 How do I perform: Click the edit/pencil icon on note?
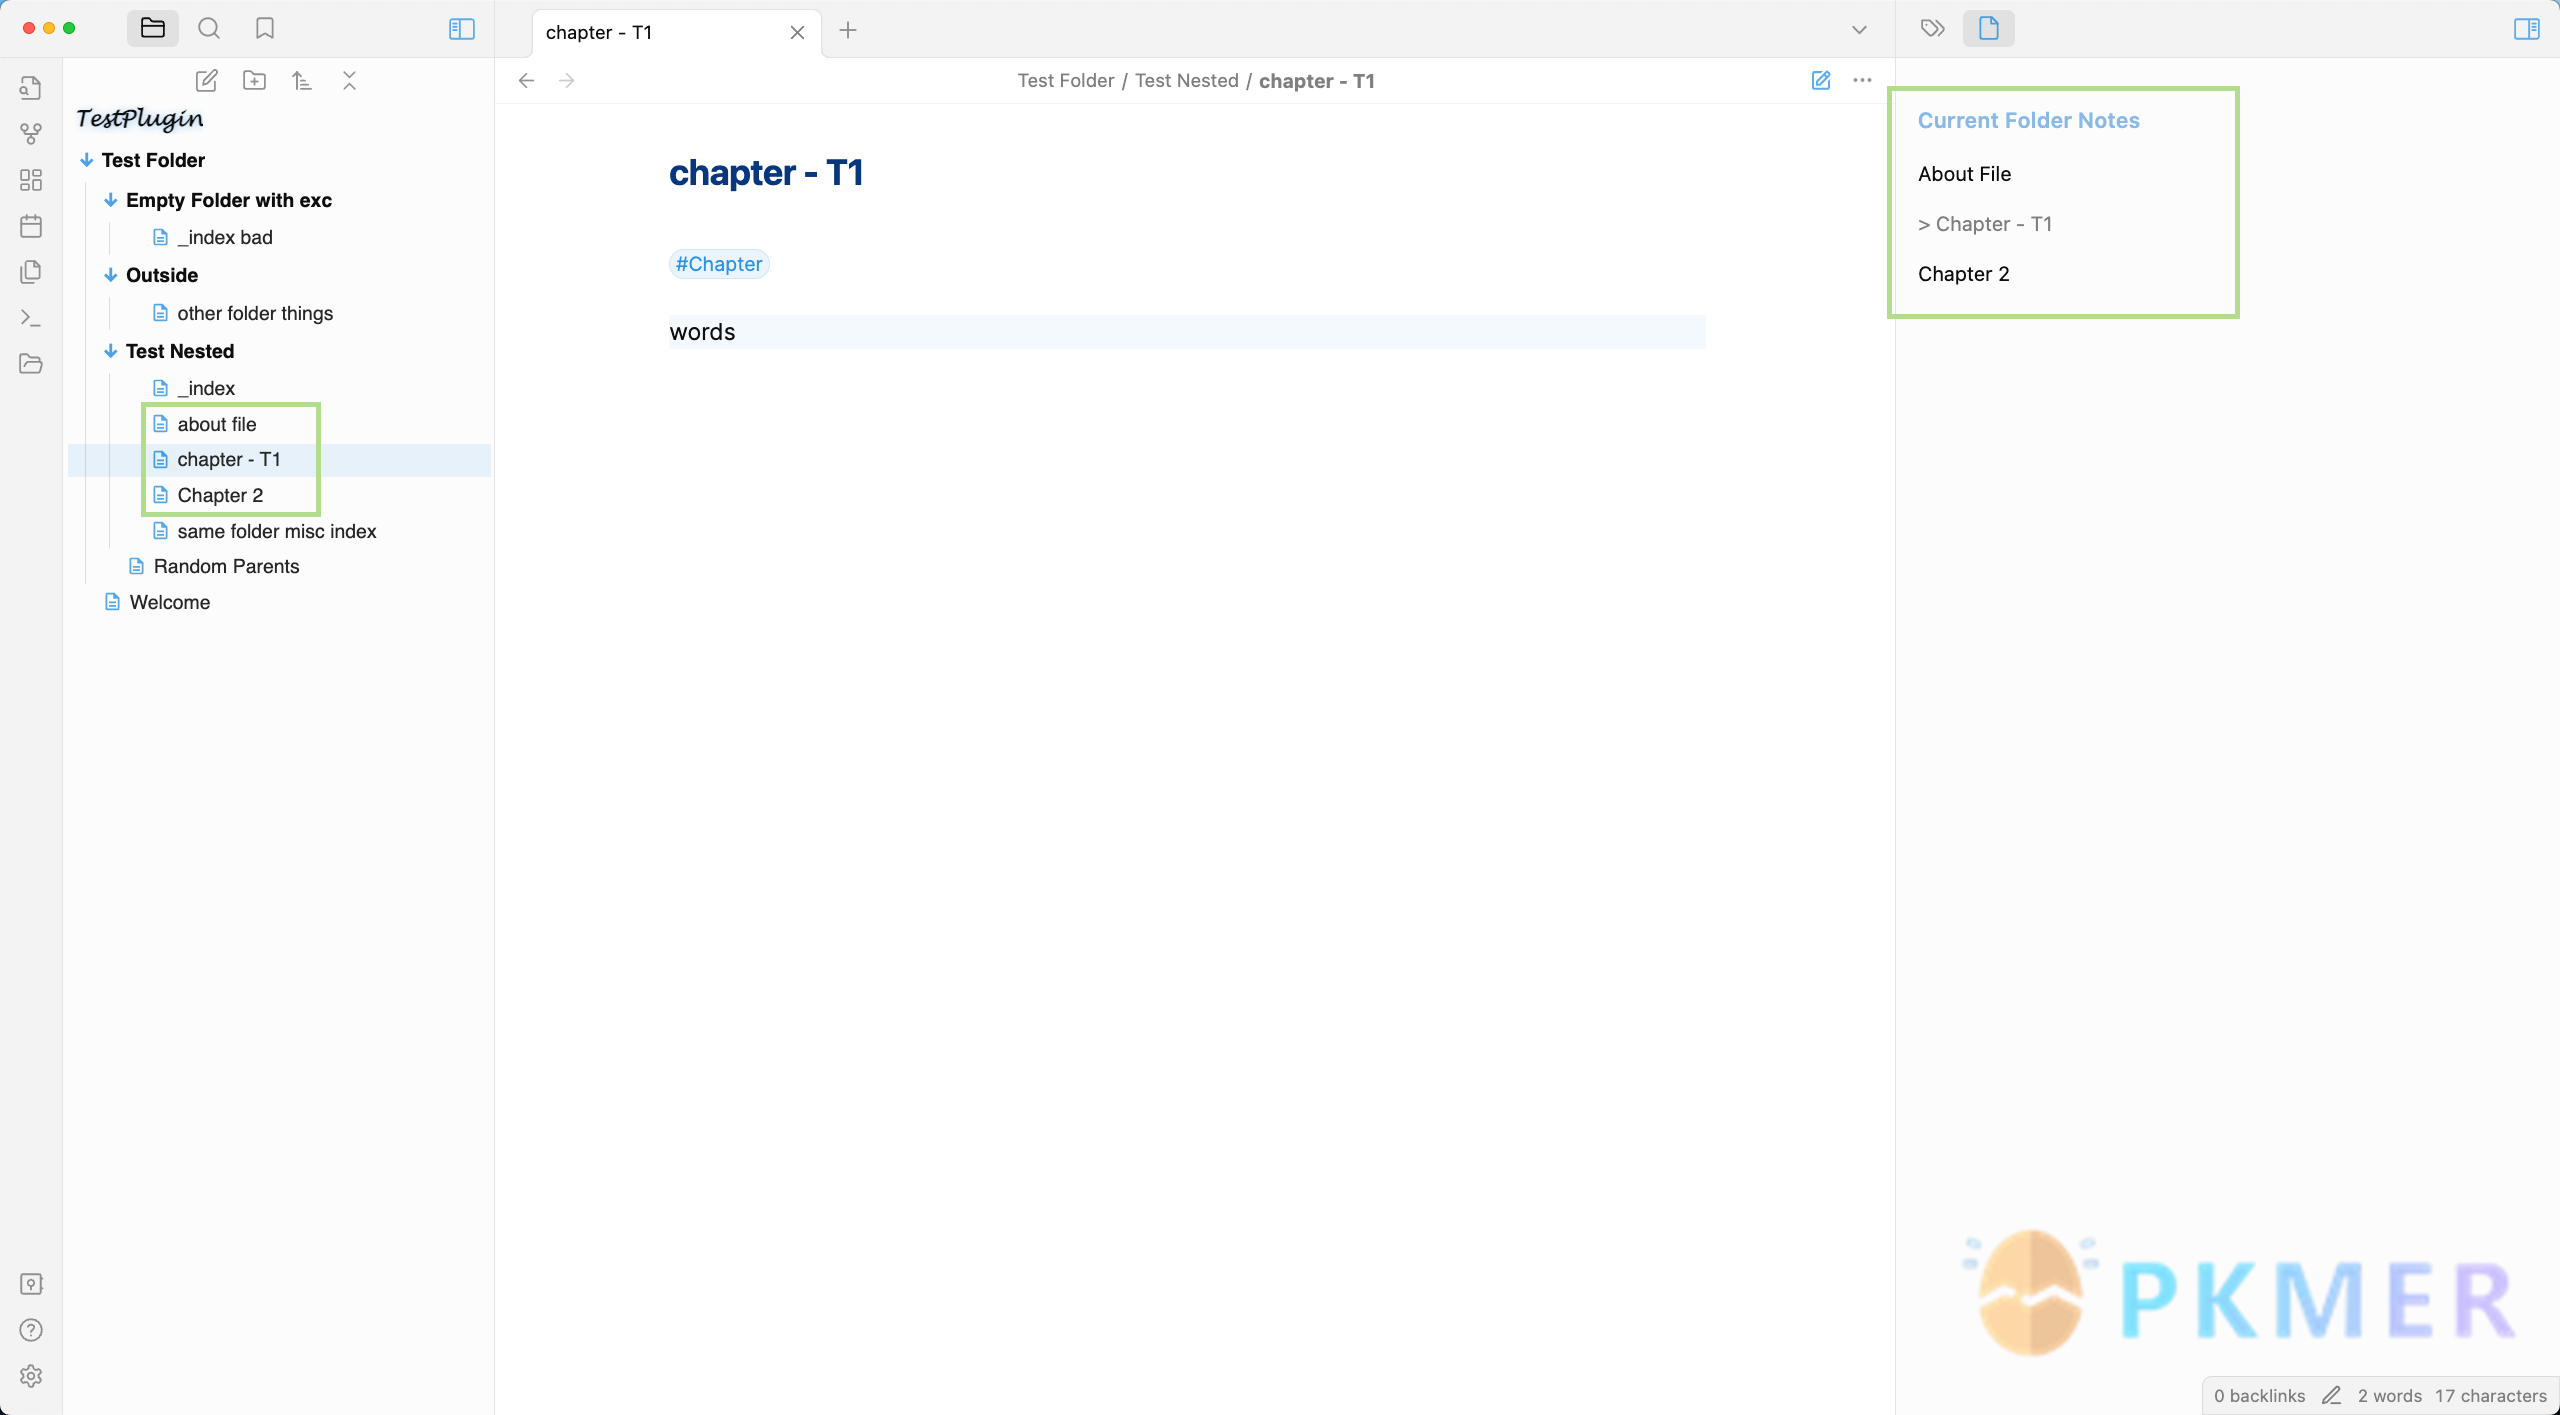pos(1821,78)
